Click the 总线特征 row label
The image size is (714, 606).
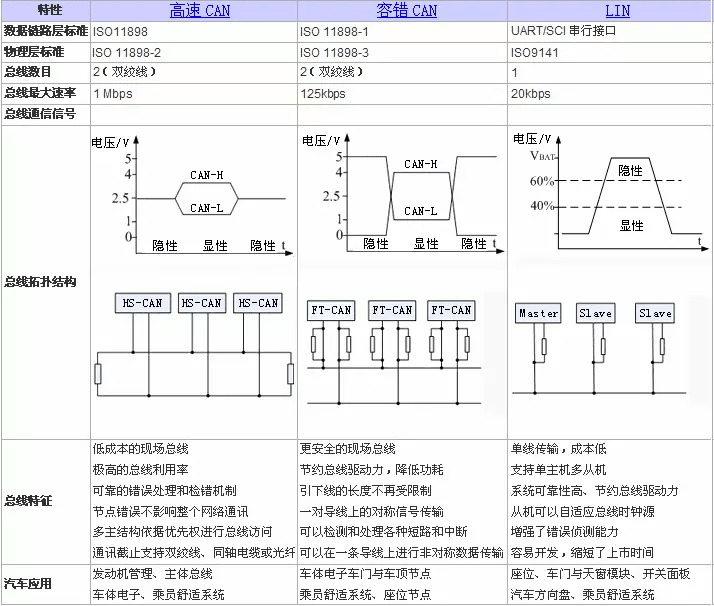tap(28, 501)
